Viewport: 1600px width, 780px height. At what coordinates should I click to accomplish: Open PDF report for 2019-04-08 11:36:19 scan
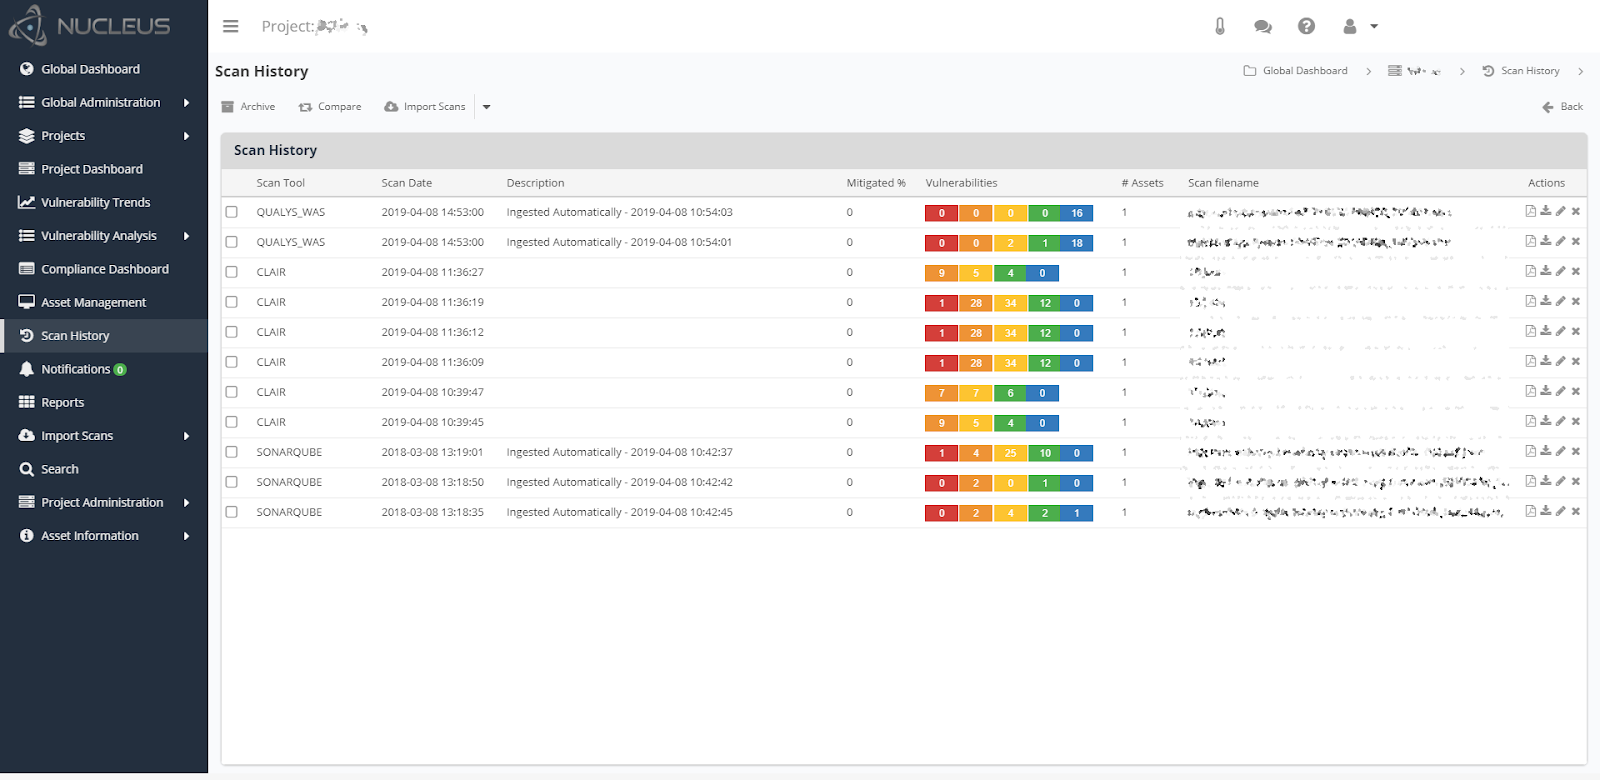[x=1530, y=301]
